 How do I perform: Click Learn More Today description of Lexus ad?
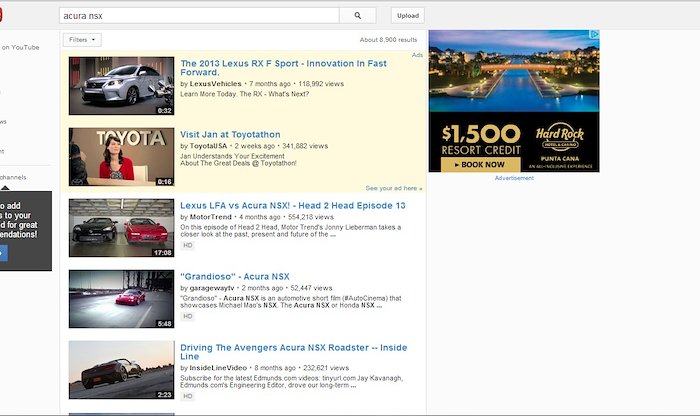pyautogui.click(x=244, y=94)
